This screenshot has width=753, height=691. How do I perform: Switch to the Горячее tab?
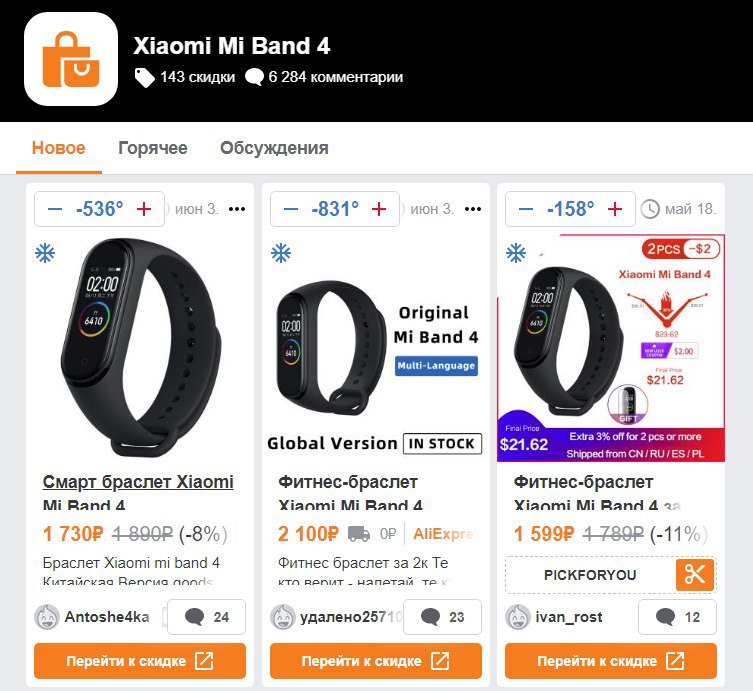[153, 148]
